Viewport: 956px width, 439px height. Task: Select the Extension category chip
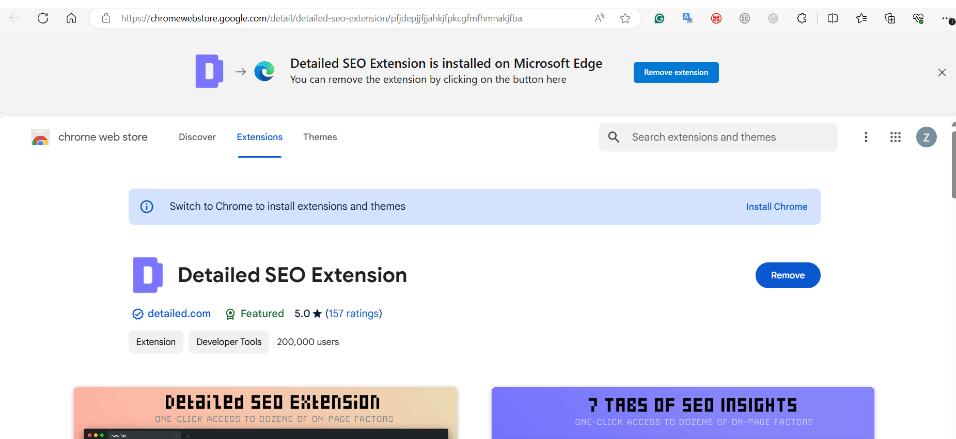pyautogui.click(x=155, y=342)
